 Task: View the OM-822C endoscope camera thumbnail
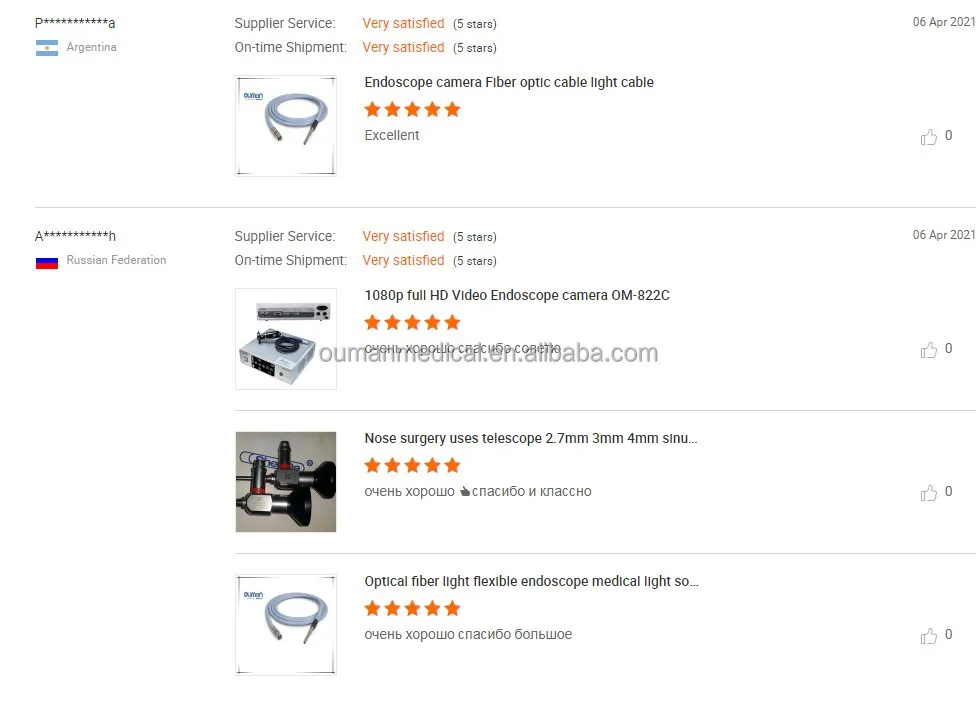[x=286, y=339]
